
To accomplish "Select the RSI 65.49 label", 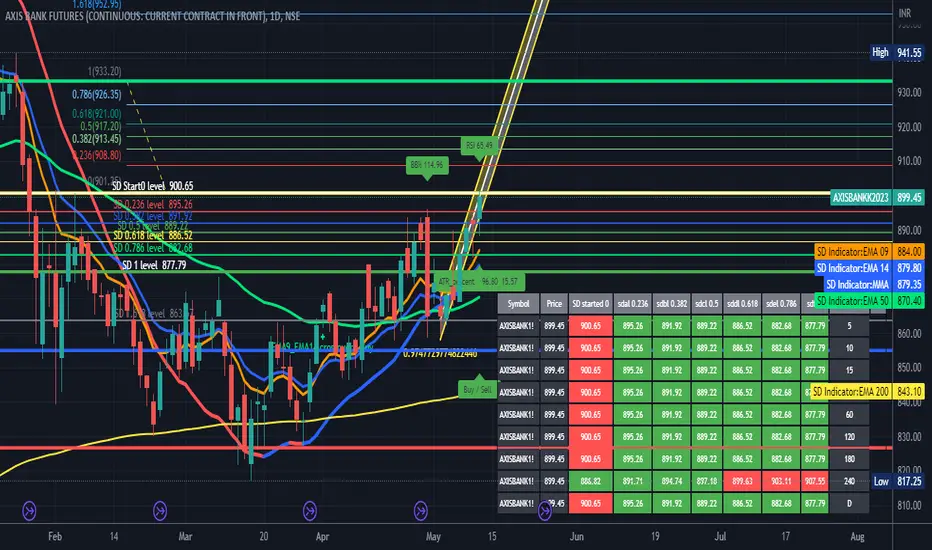I will pyautogui.click(x=478, y=145).
